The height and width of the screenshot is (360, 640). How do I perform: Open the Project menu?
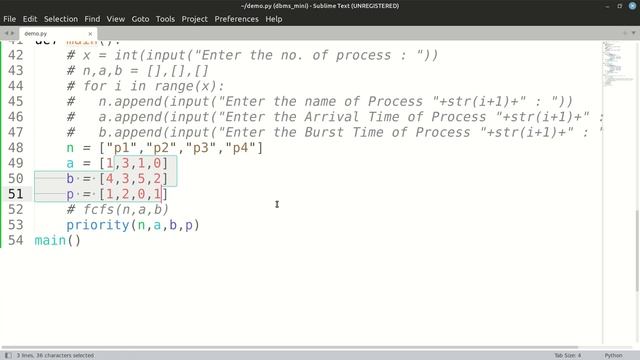[195, 19]
